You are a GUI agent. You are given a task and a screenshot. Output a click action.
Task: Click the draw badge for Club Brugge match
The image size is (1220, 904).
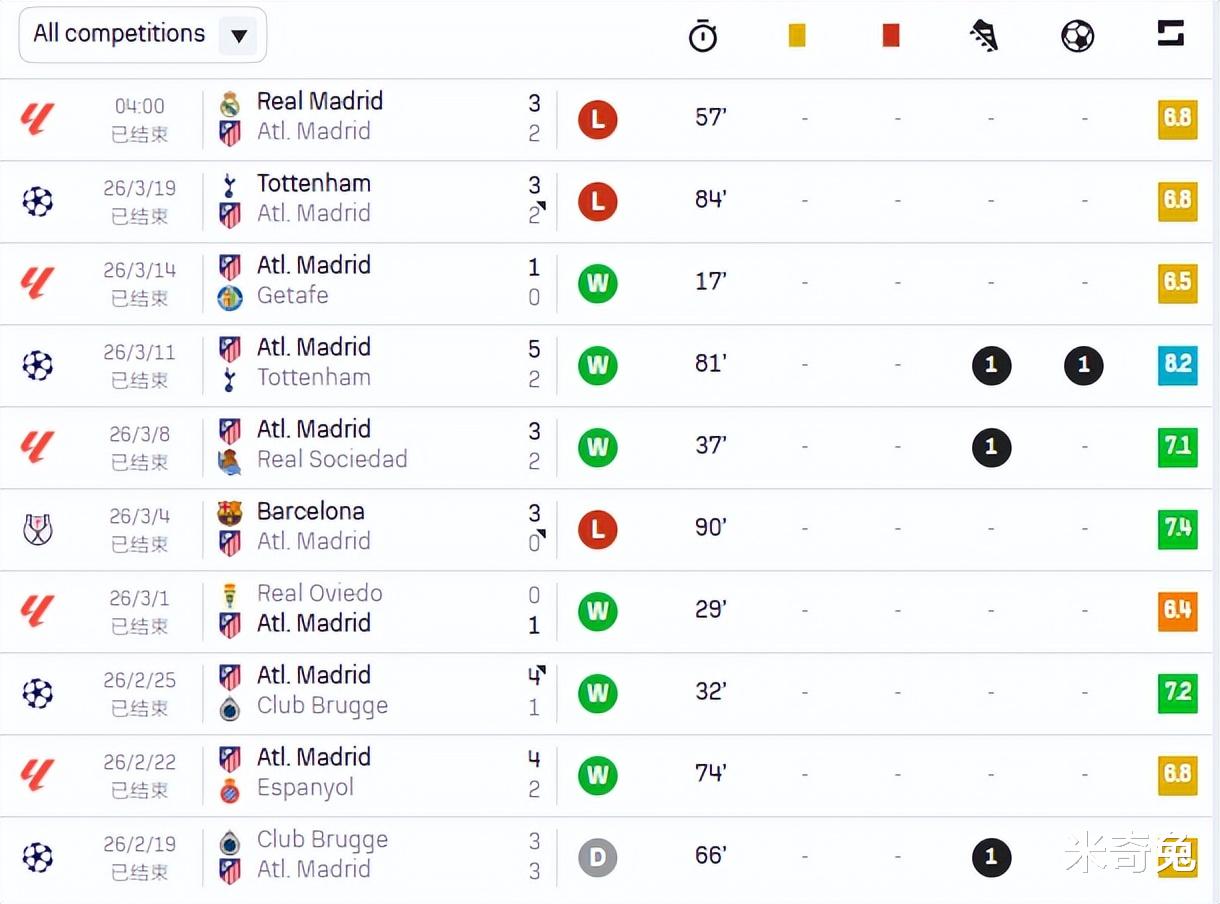click(x=597, y=857)
